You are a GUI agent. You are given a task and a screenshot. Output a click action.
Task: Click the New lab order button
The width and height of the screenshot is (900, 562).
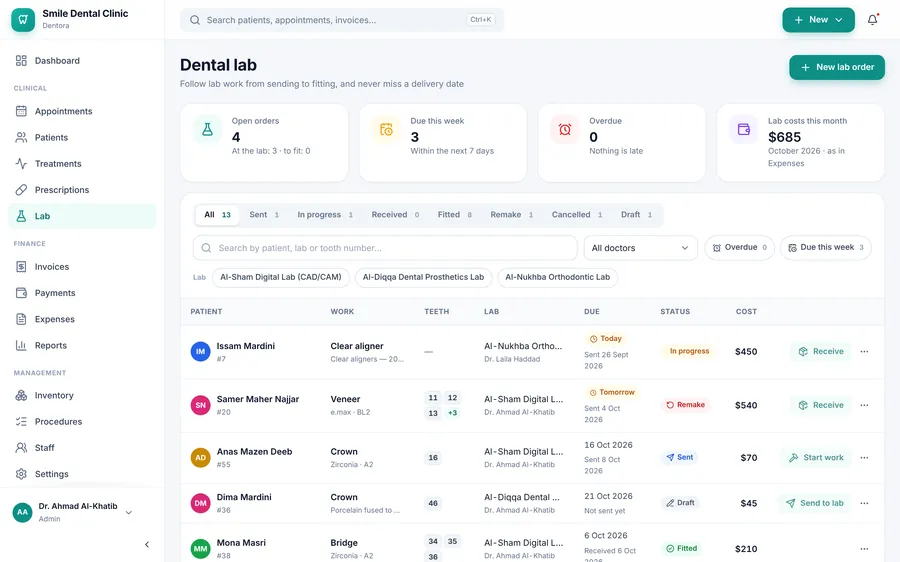837,67
